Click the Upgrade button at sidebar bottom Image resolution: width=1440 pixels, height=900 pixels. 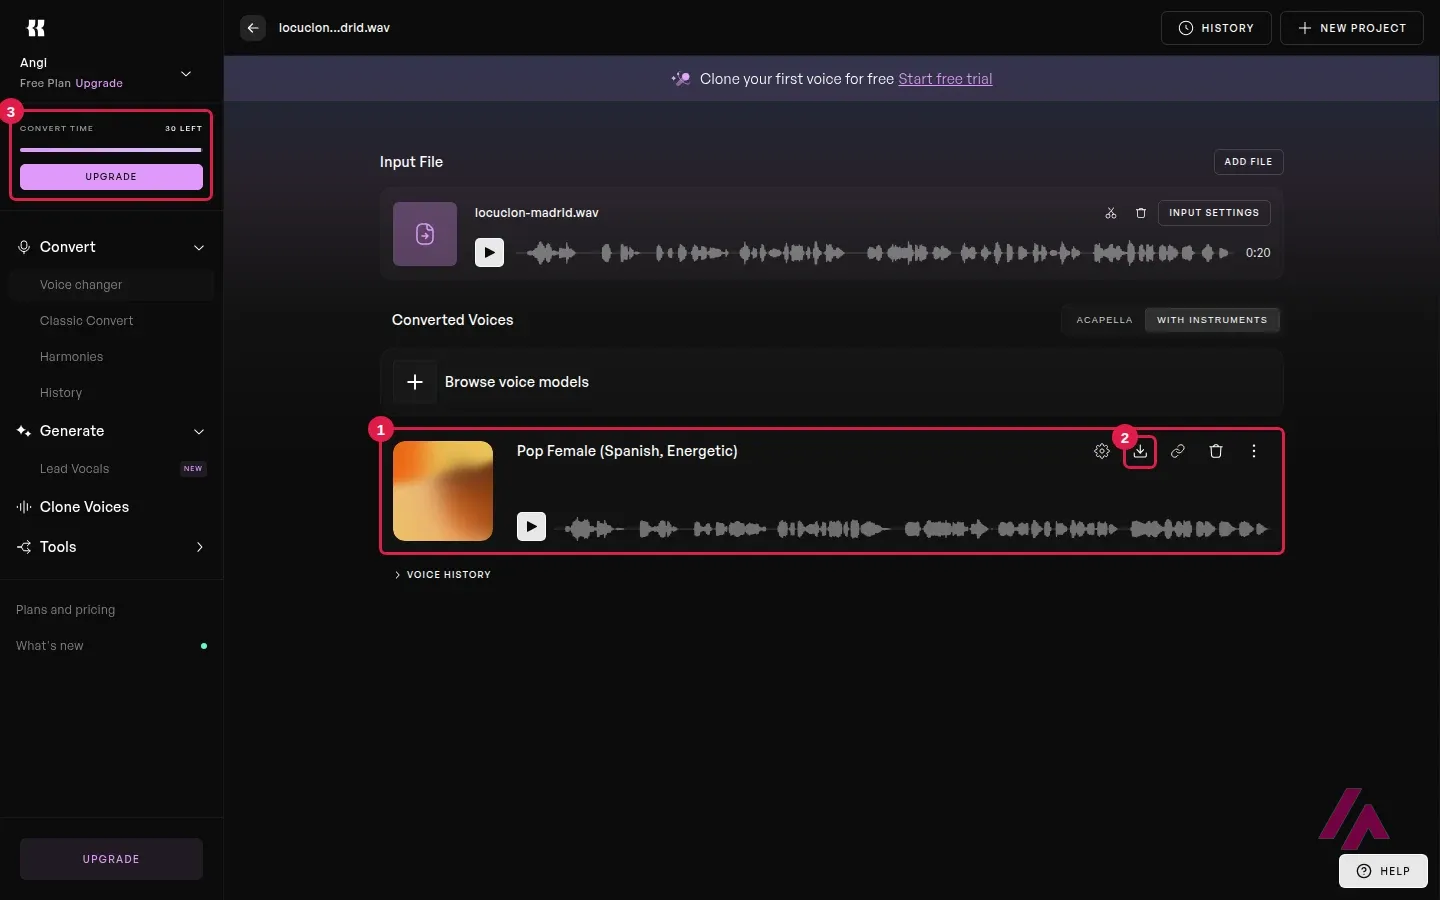(x=111, y=859)
